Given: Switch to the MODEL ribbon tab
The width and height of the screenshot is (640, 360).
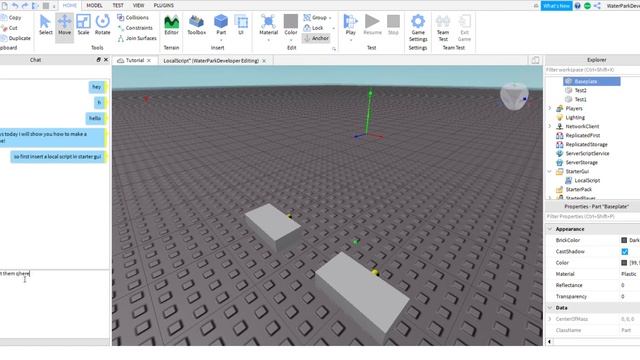Looking at the screenshot, I should pyautogui.click(x=94, y=5).
